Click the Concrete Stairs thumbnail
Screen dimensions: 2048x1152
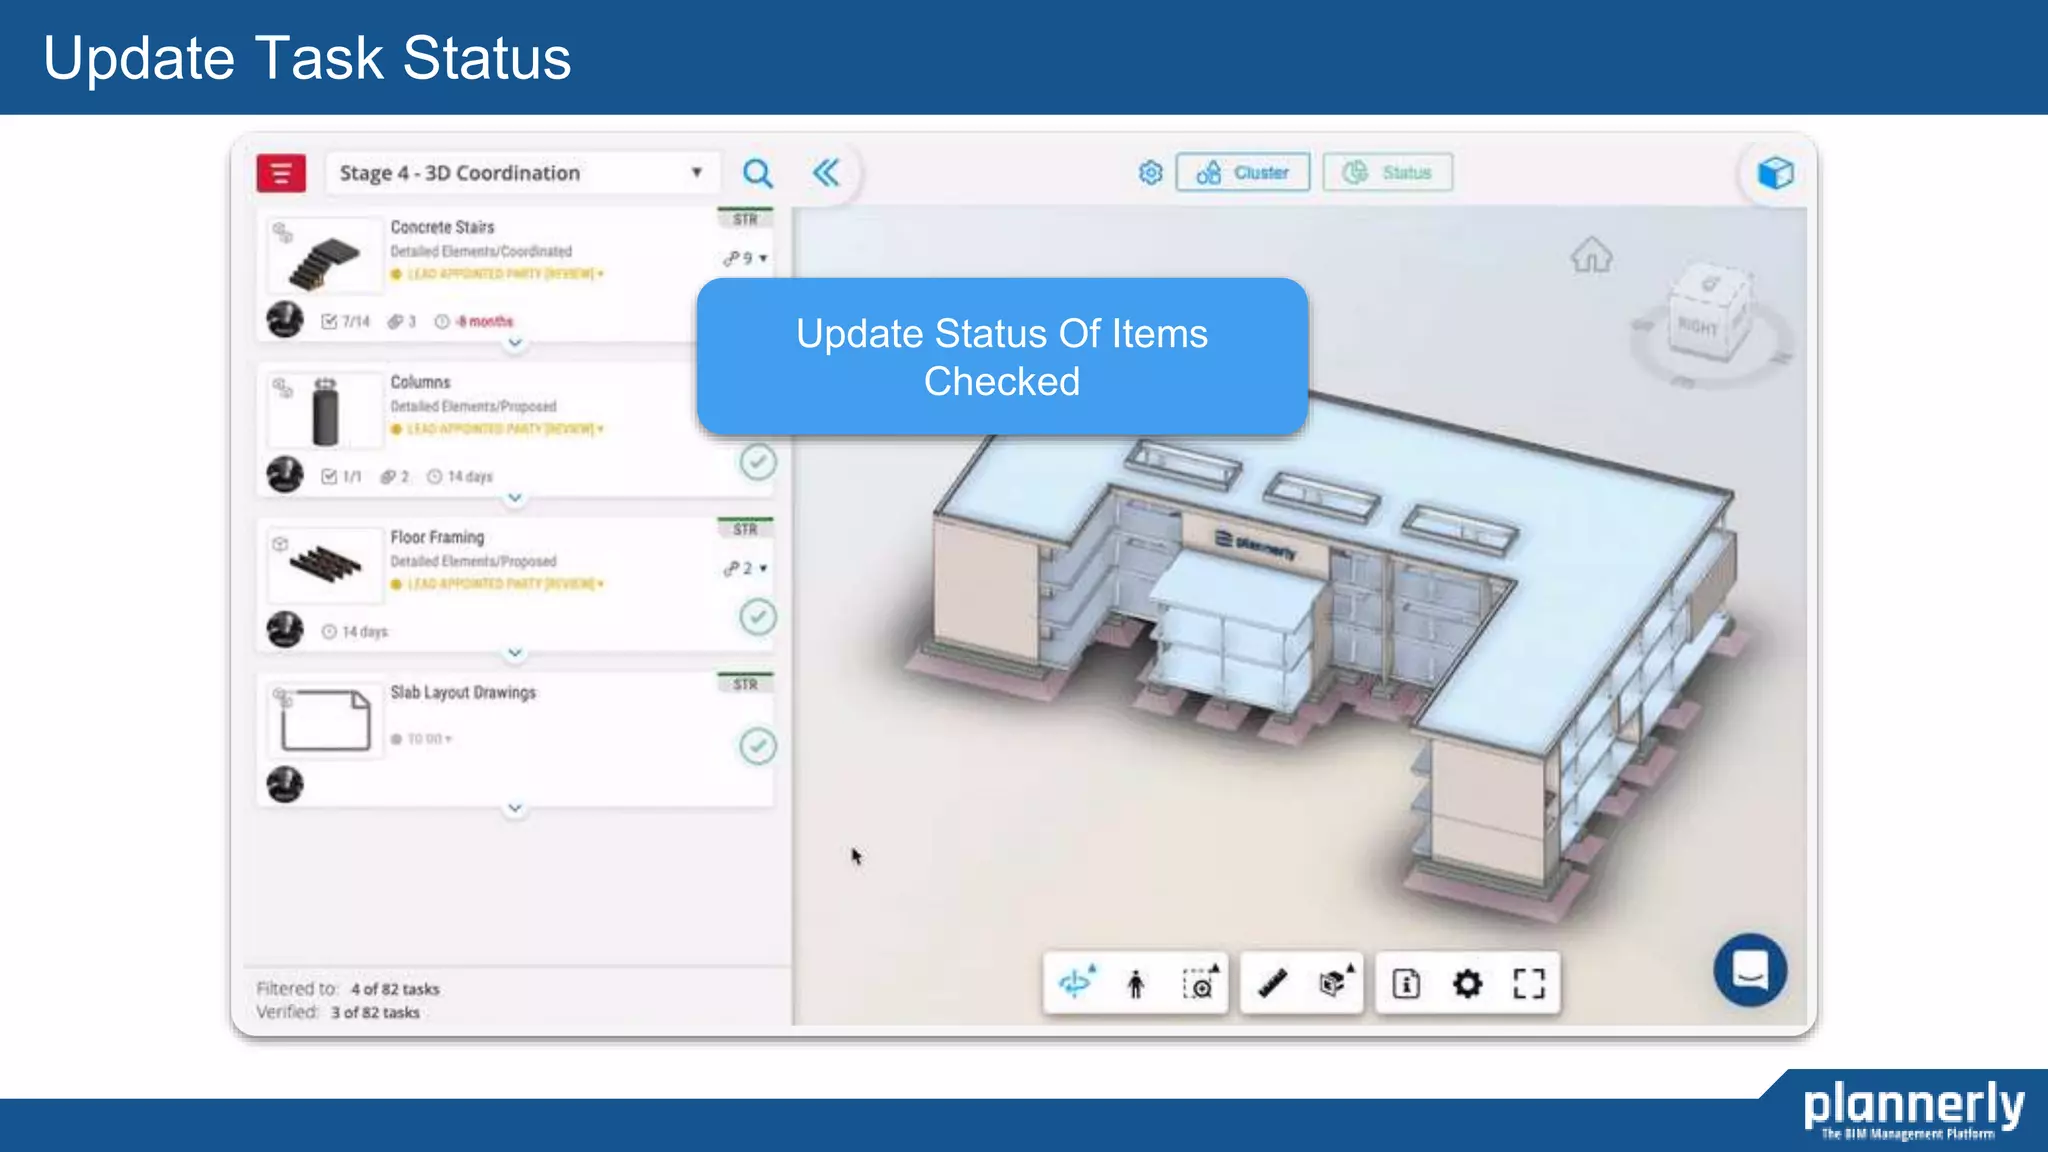pos(326,256)
